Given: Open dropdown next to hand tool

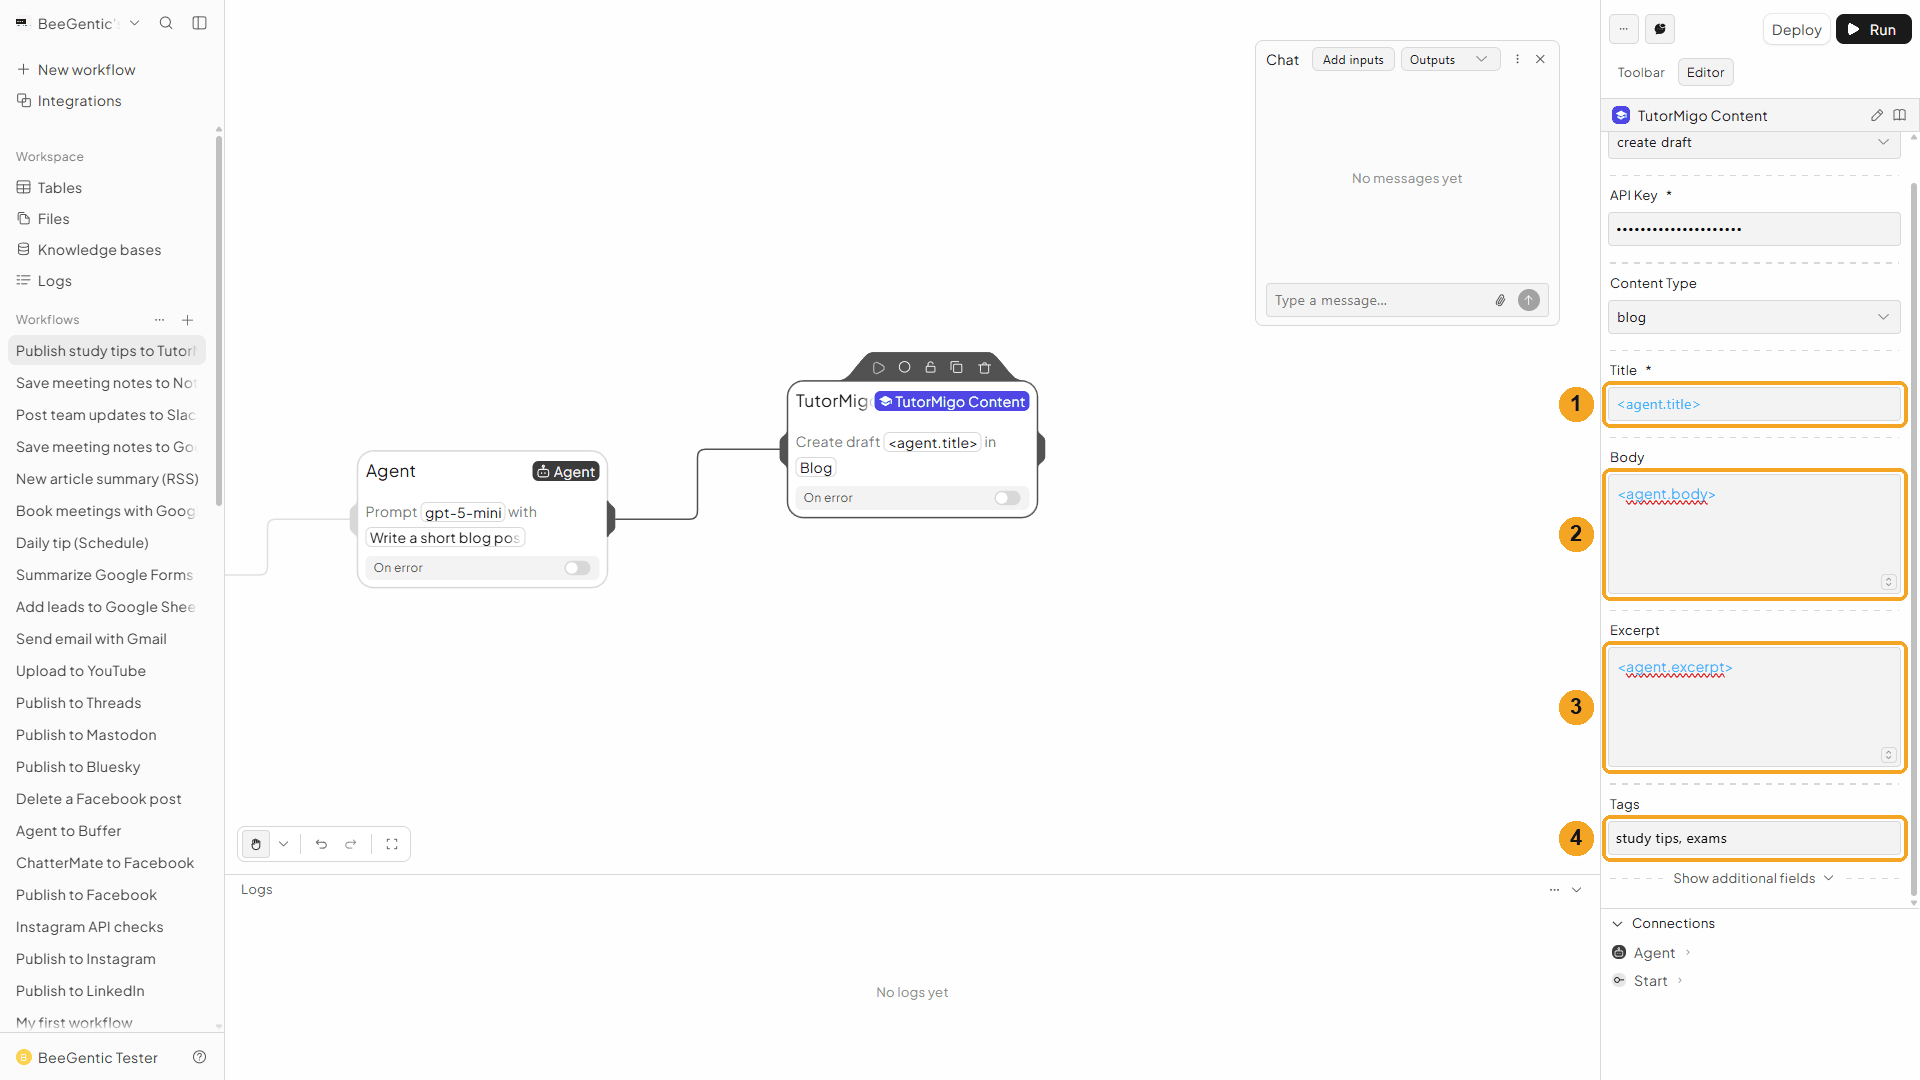Looking at the screenshot, I should (x=284, y=844).
